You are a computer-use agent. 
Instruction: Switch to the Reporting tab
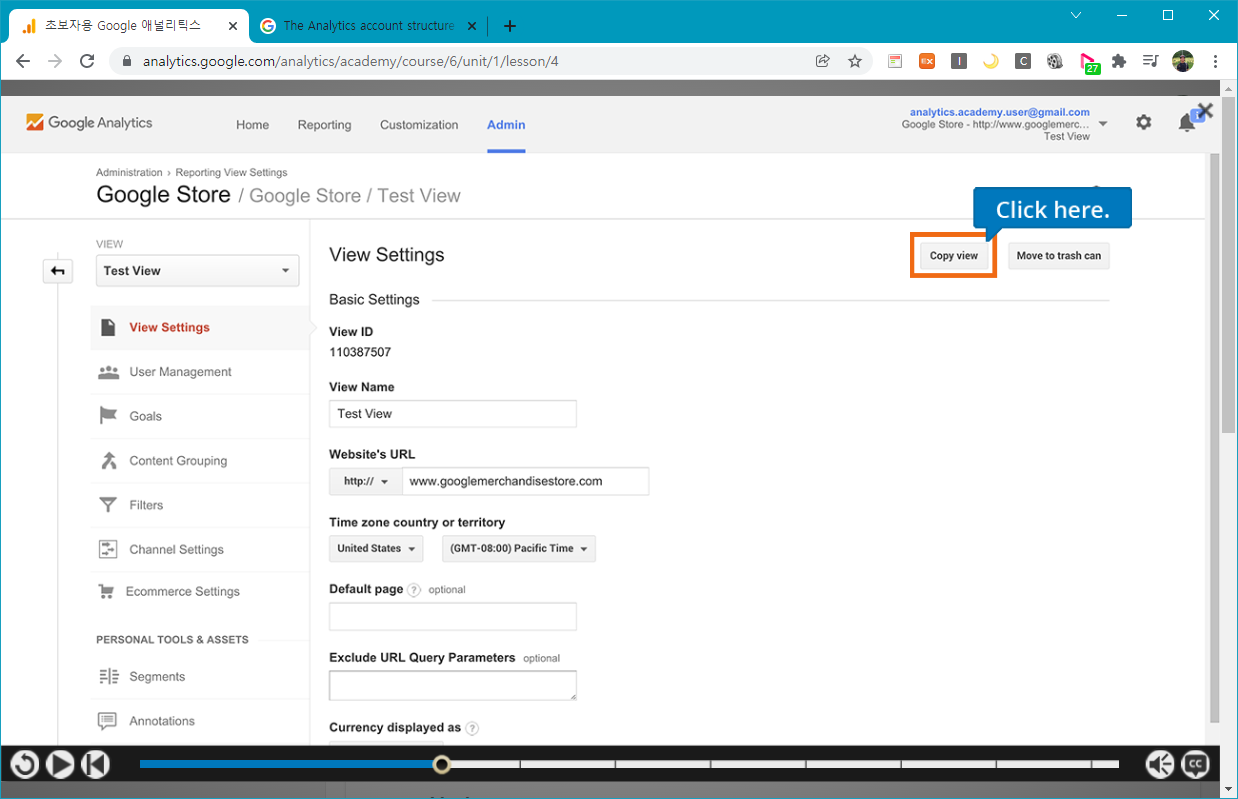point(324,125)
